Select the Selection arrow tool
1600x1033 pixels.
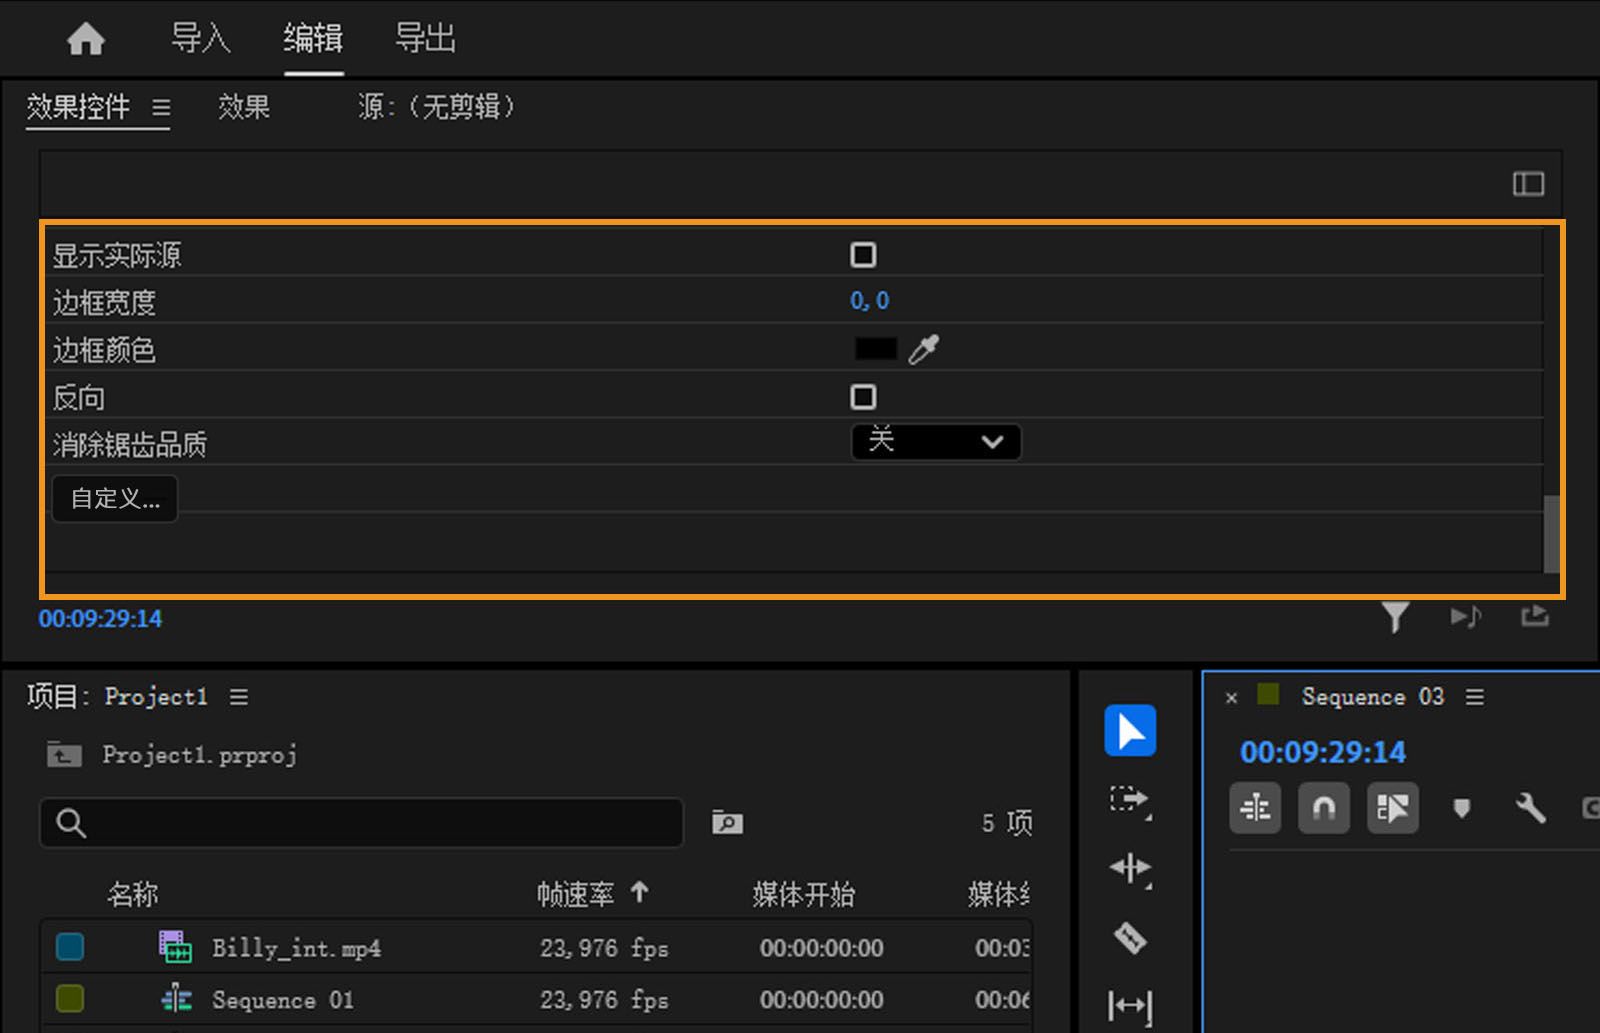point(1130,731)
